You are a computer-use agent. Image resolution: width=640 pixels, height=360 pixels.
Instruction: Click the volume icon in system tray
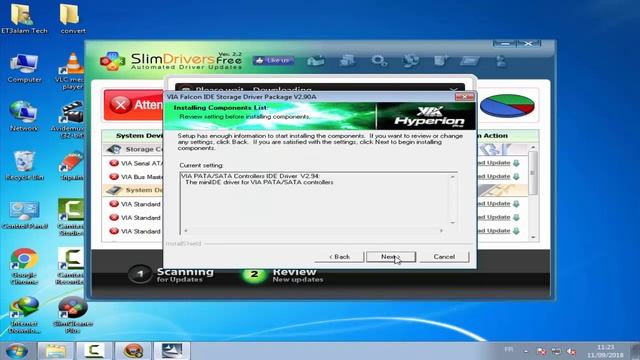tap(571, 351)
